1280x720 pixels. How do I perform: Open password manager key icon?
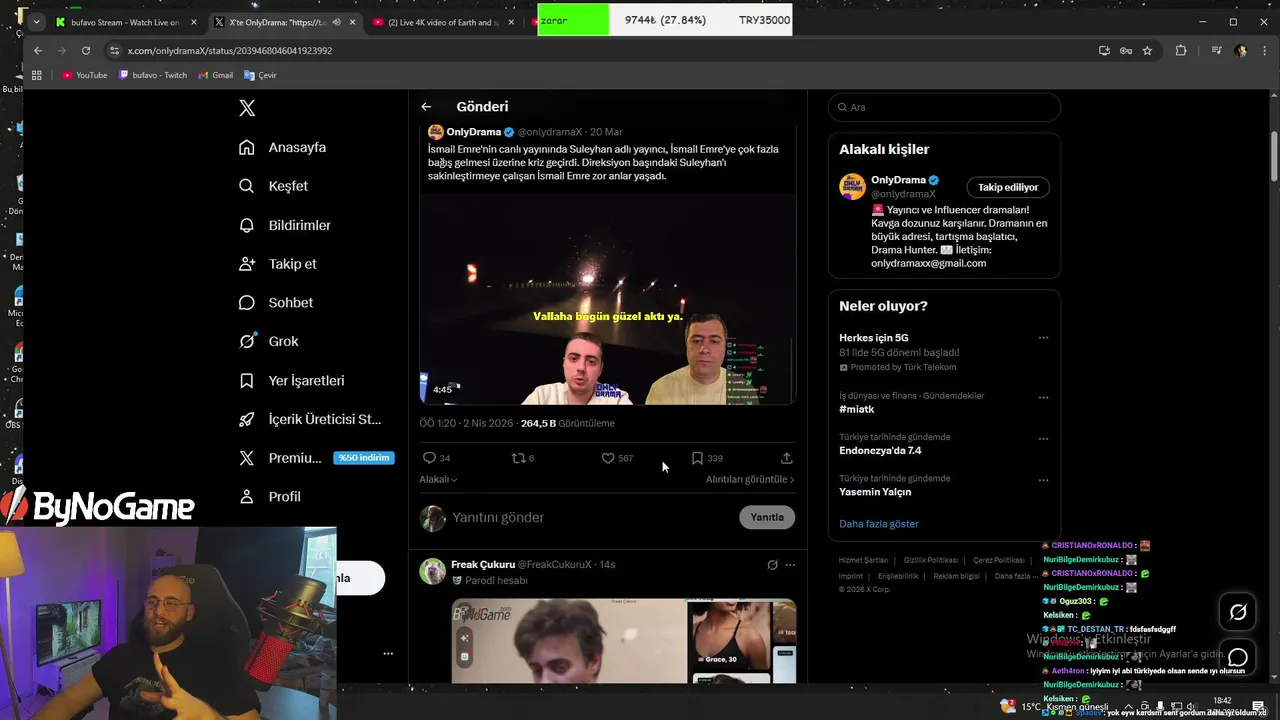(1126, 50)
